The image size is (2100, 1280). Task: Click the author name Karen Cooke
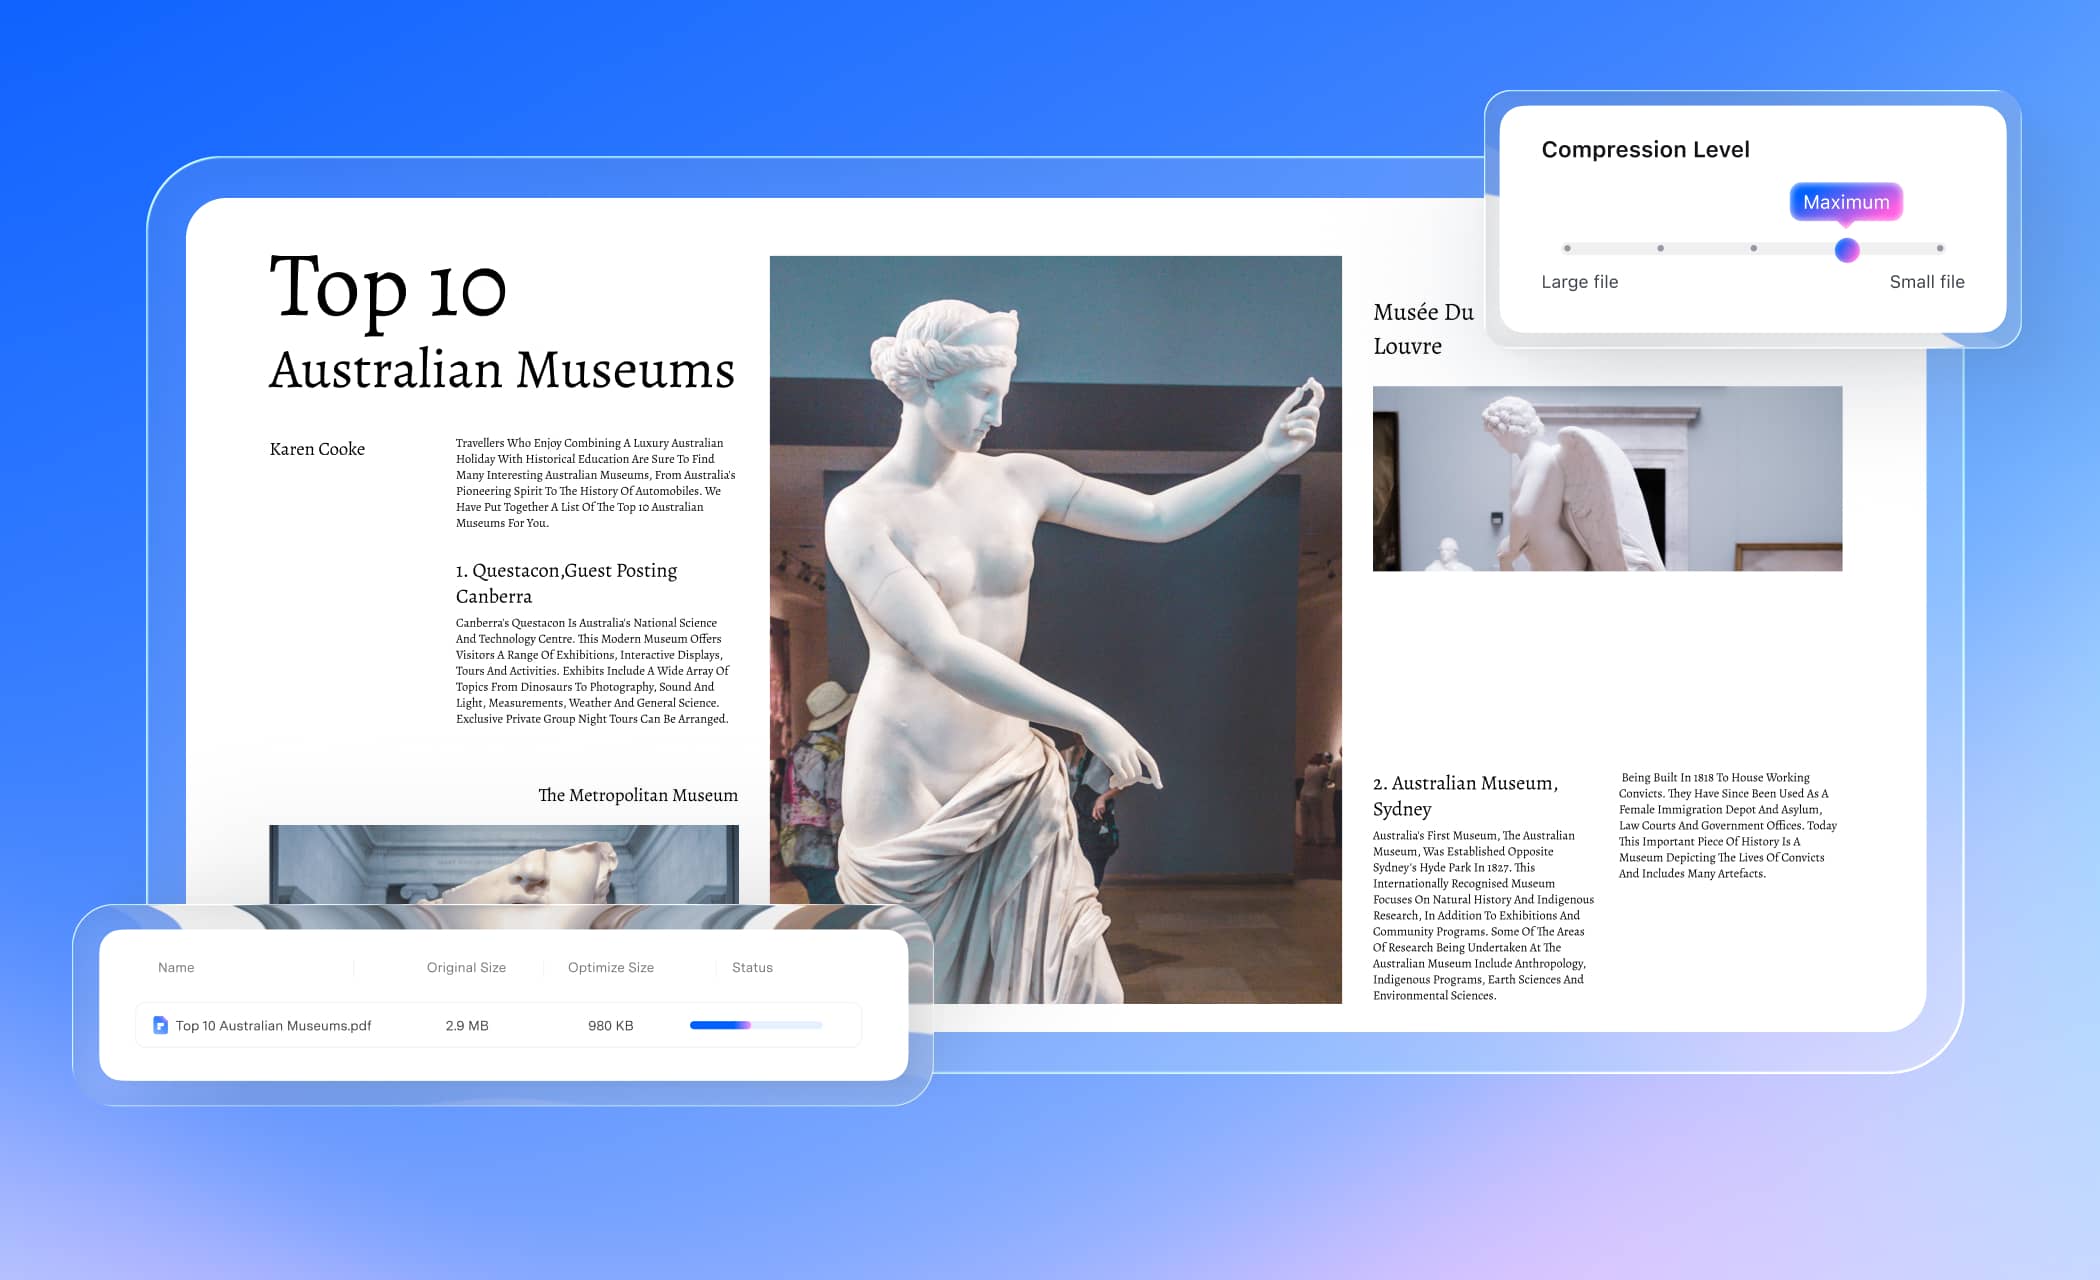317,449
